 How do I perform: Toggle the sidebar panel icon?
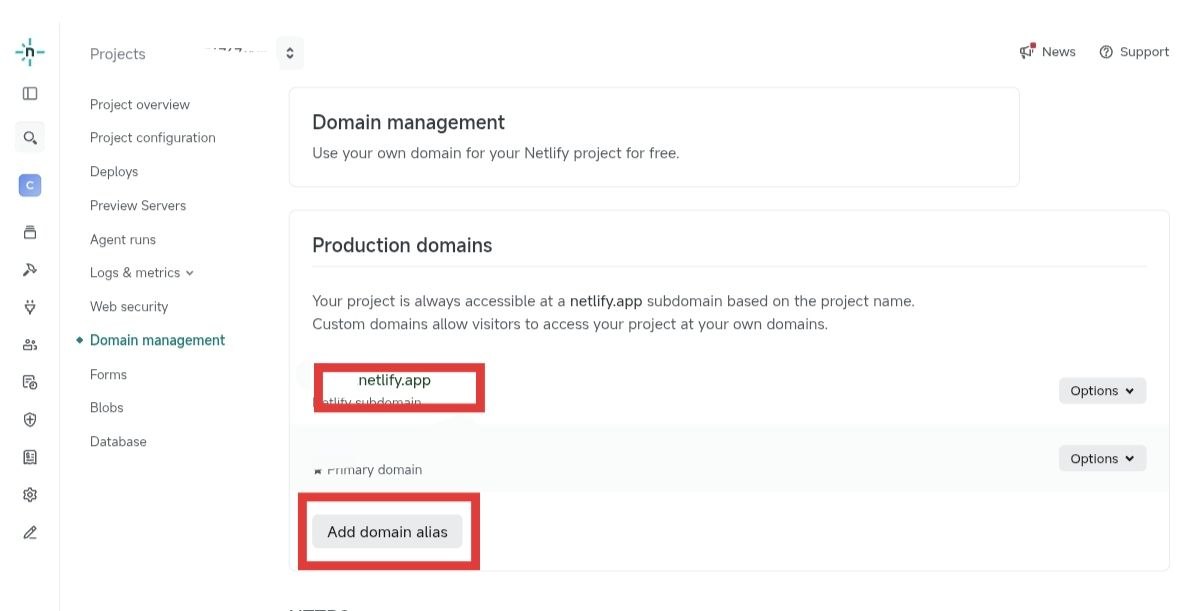tap(30, 93)
